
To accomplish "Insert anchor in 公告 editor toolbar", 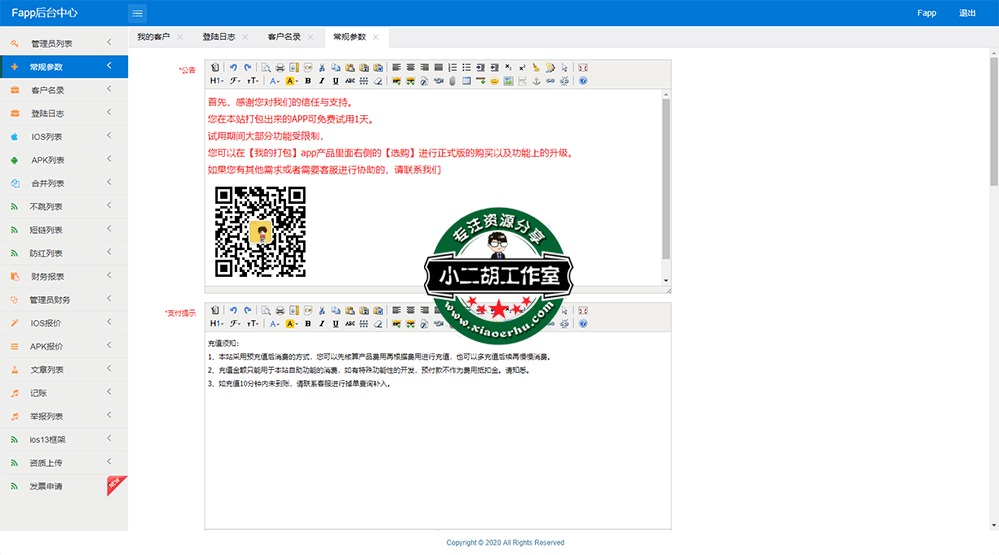I will tap(536, 81).
